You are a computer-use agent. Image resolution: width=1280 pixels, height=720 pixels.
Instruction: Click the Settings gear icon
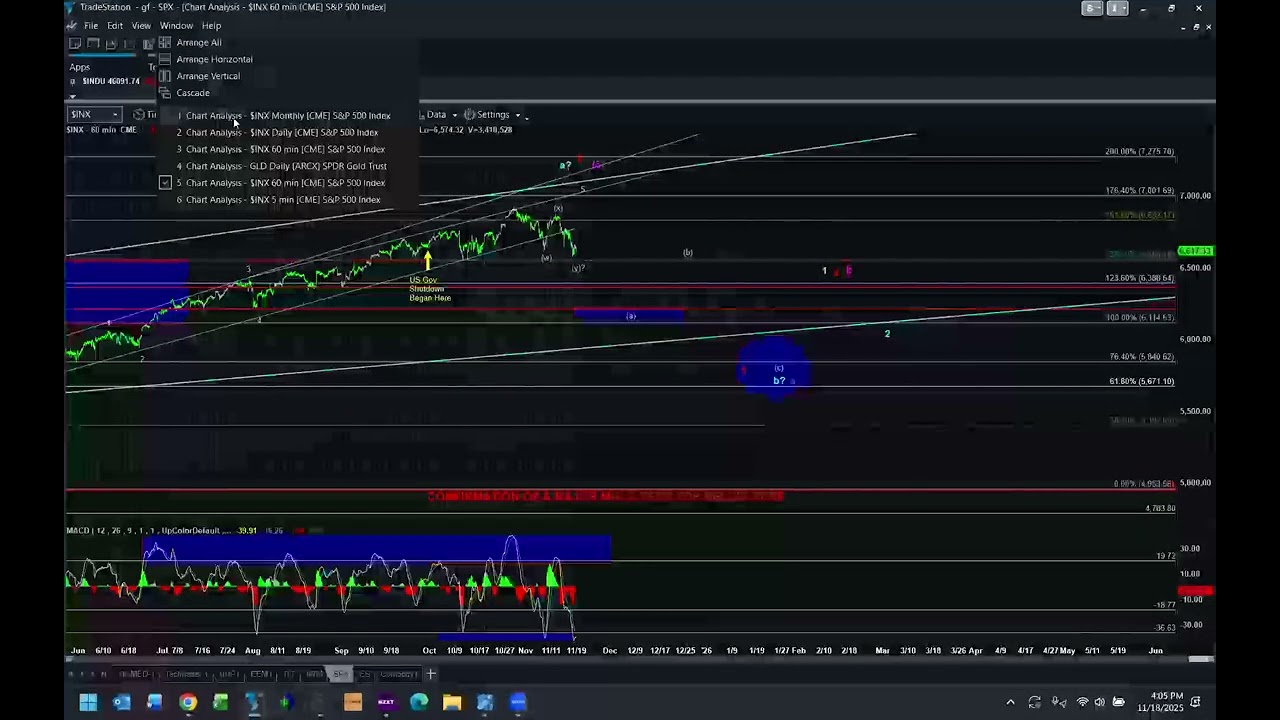[x=469, y=115]
